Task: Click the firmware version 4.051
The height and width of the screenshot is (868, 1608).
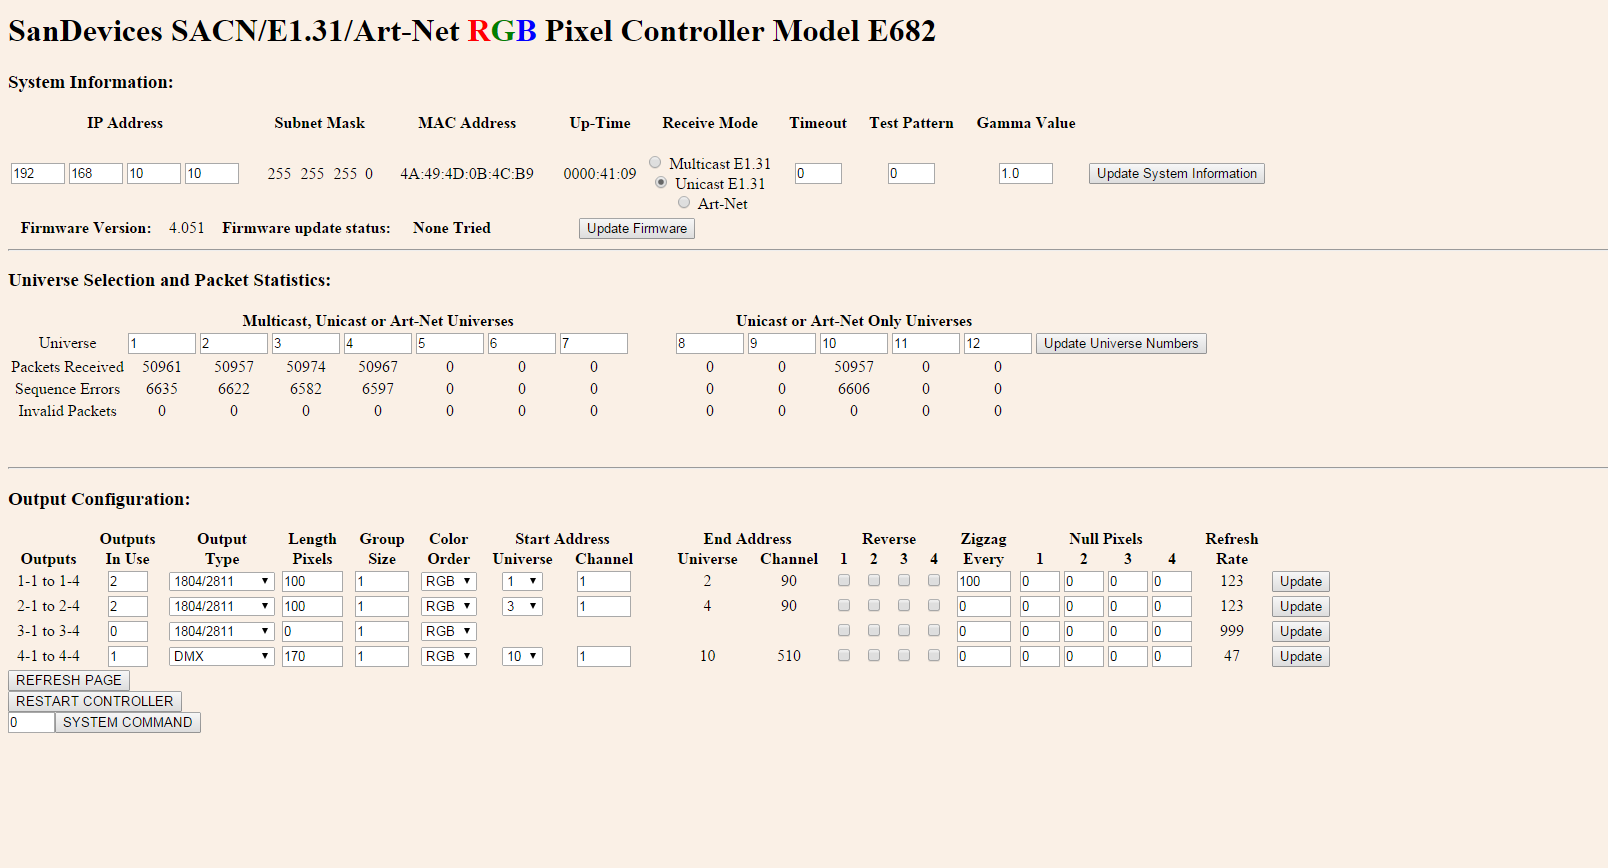Action: tap(187, 228)
